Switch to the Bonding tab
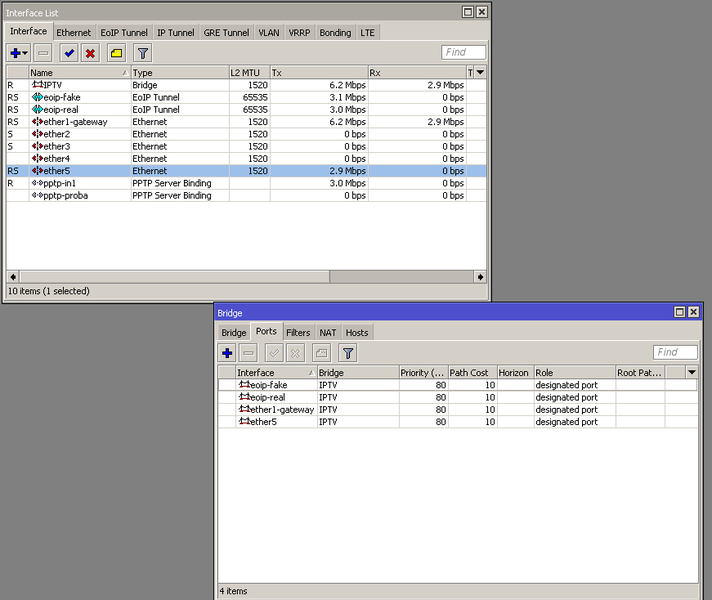The width and height of the screenshot is (712, 600). (335, 33)
